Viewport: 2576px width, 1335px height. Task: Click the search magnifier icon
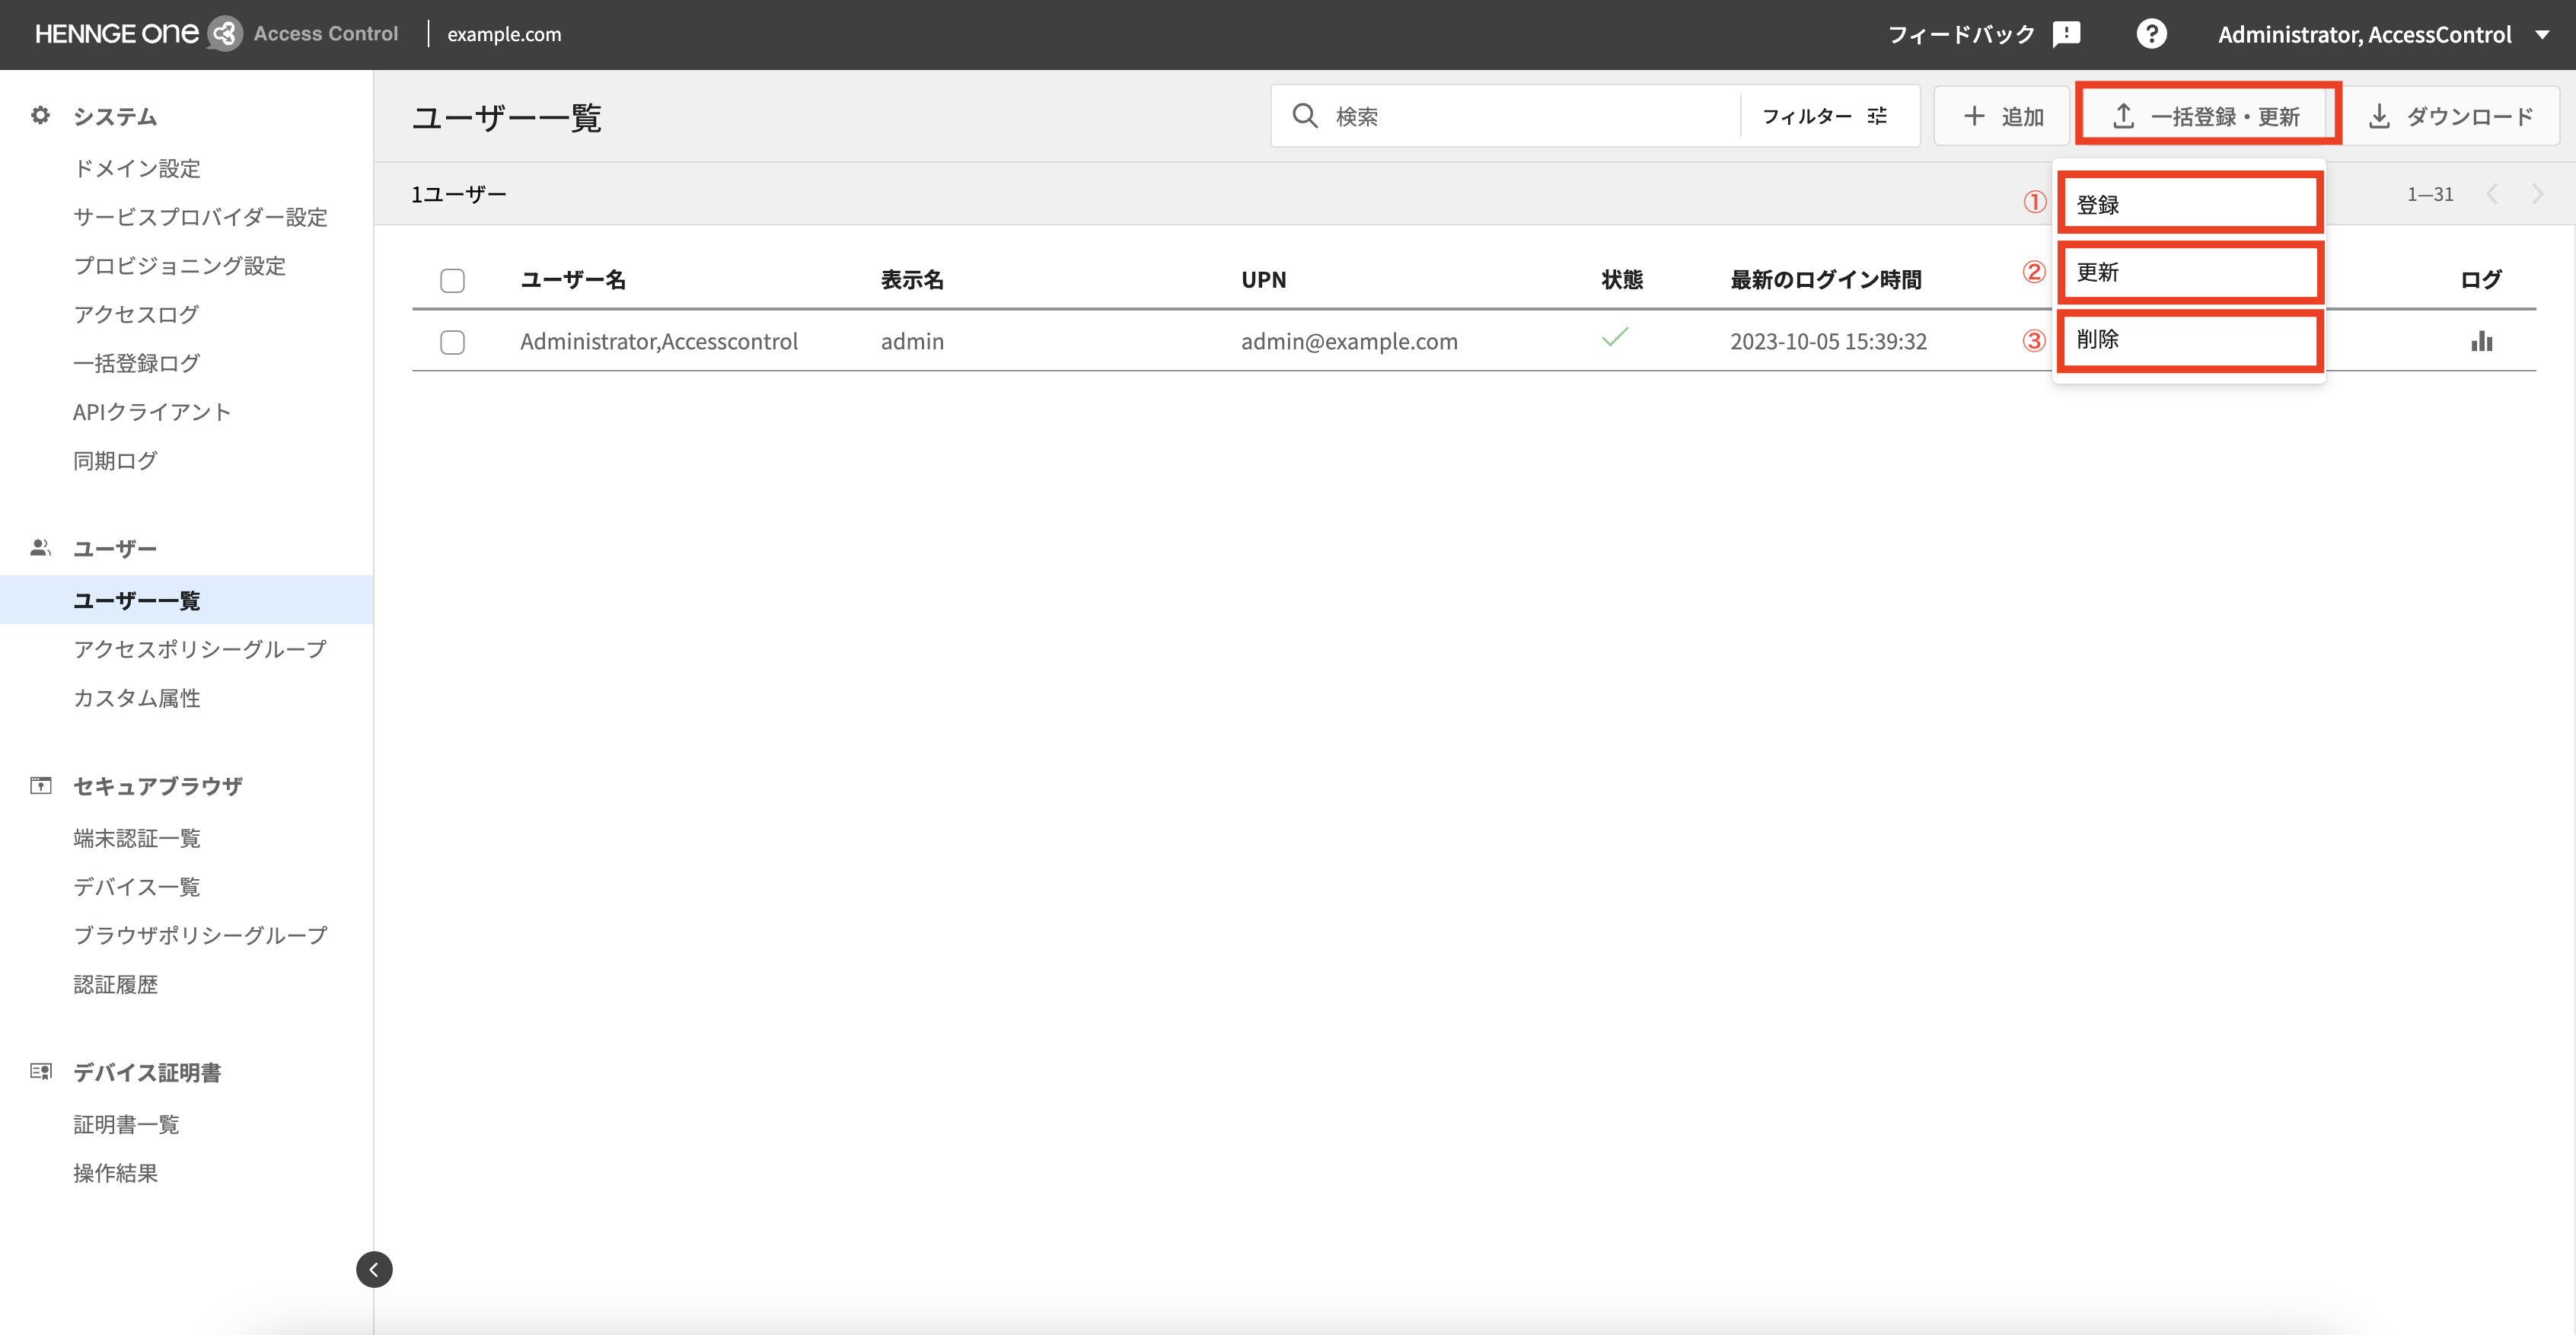point(1304,116)
